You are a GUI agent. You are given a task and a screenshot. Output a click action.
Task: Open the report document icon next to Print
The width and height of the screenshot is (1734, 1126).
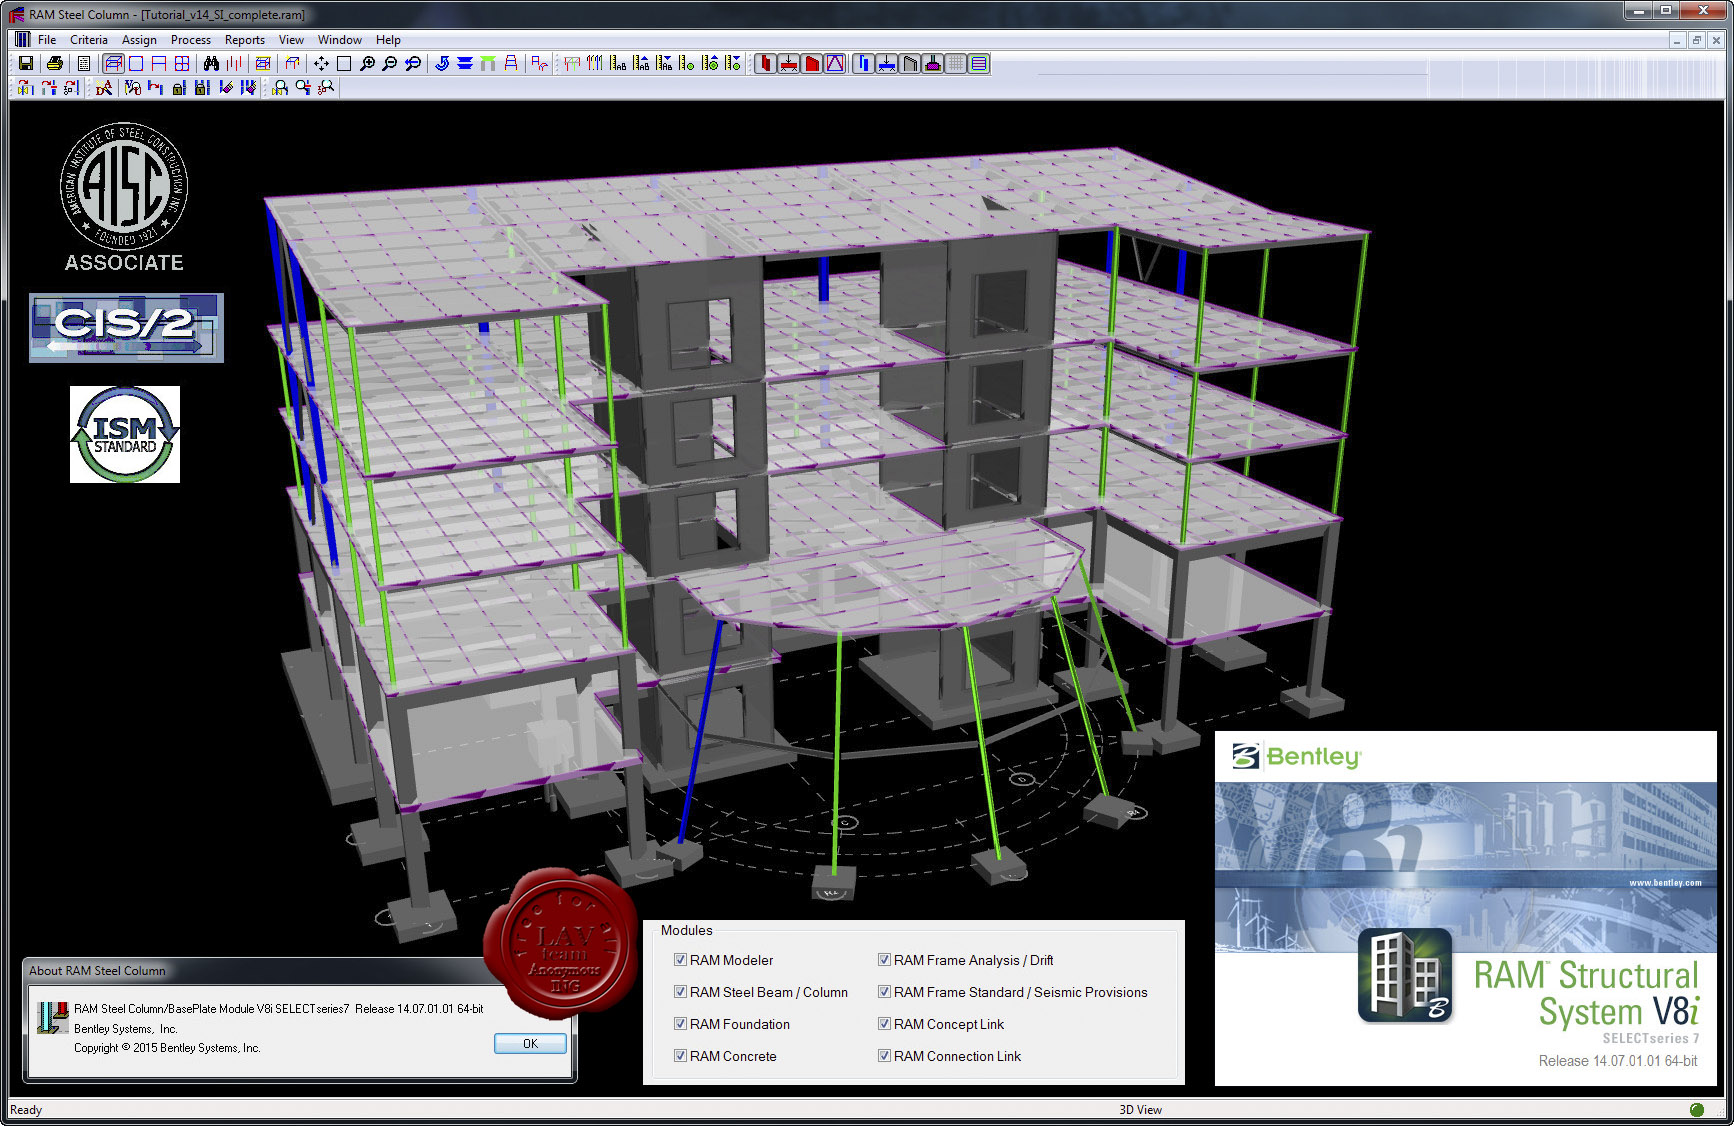[84, 63]
